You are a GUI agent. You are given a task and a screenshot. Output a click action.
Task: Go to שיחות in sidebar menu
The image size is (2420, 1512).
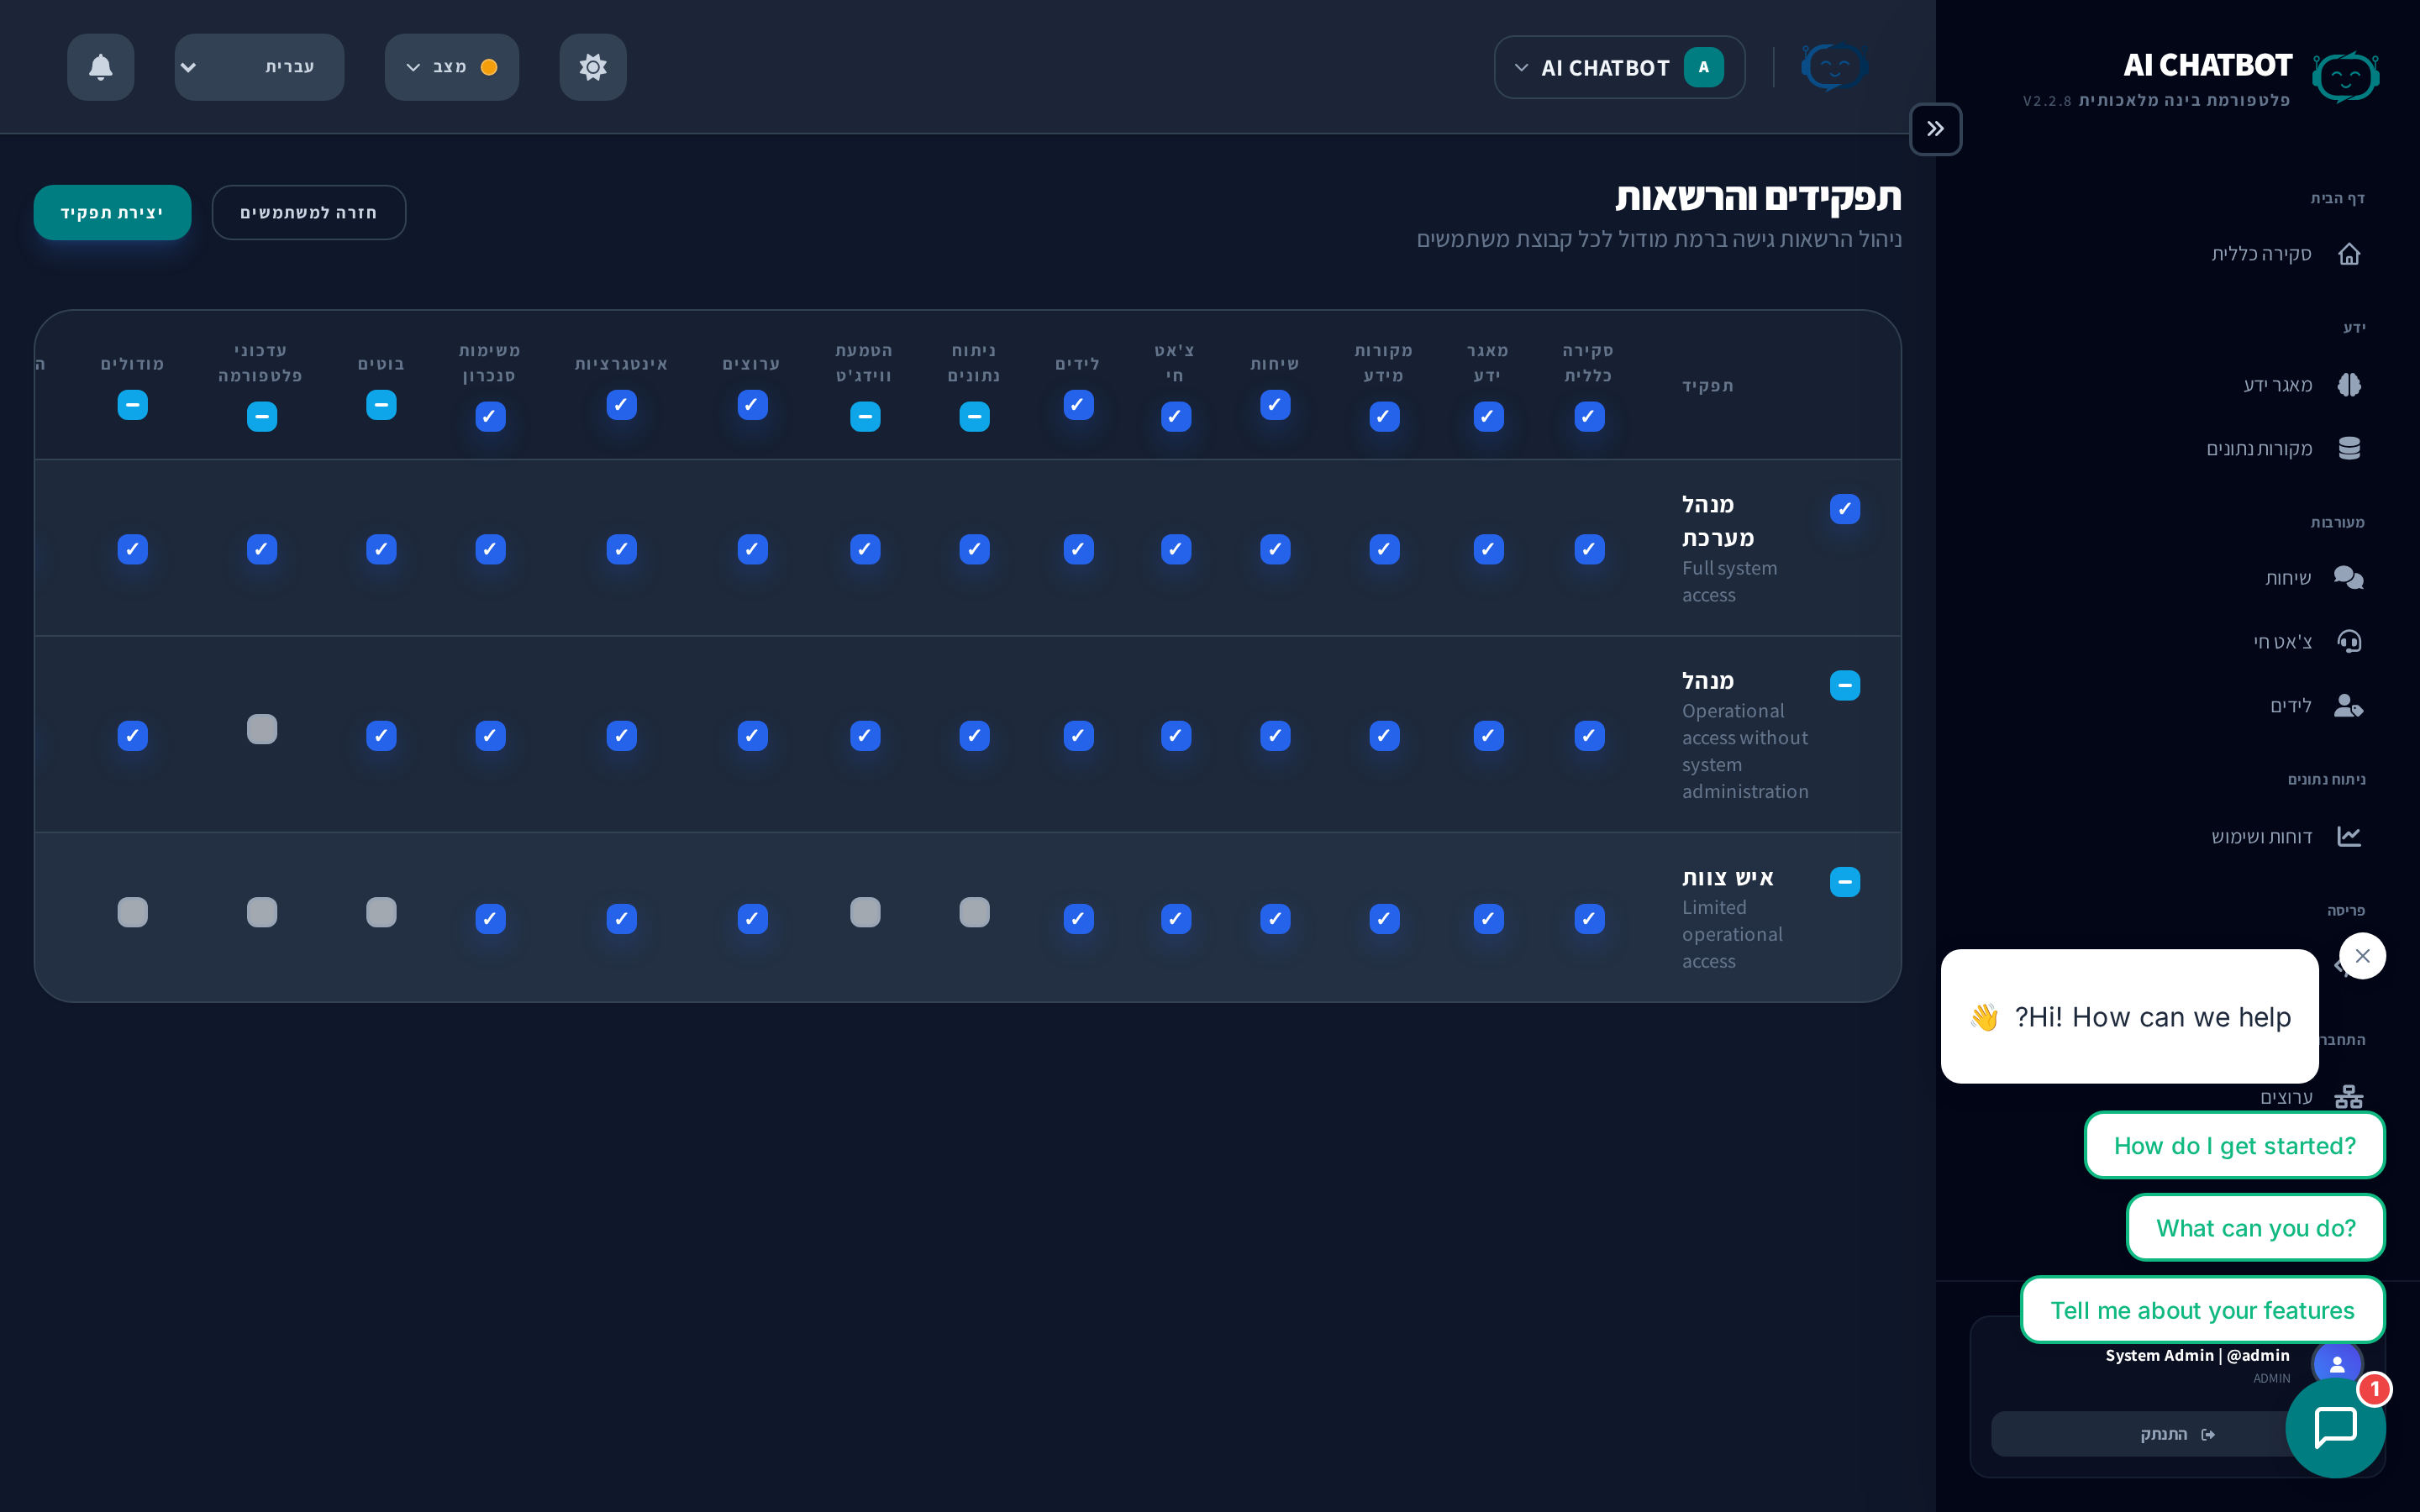pos(2287,578)
